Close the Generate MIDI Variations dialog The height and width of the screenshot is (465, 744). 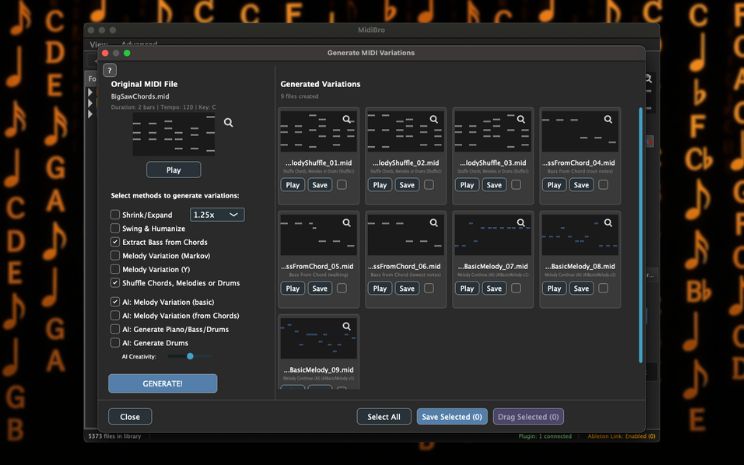[130, 417]
